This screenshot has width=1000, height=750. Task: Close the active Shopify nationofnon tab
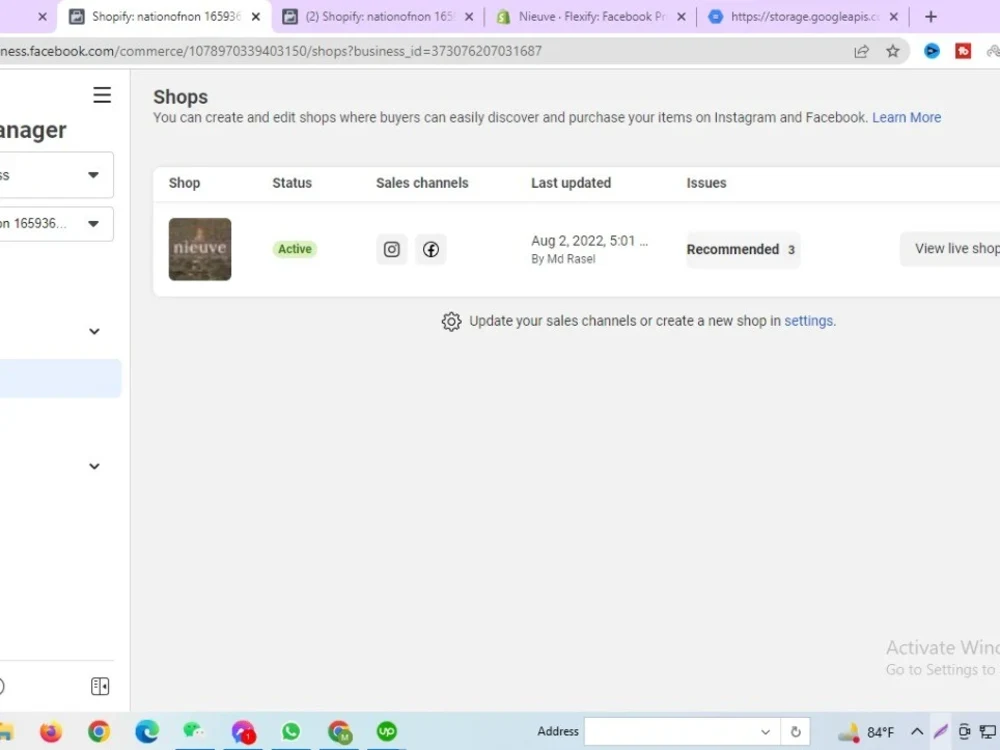pos(256,17)
